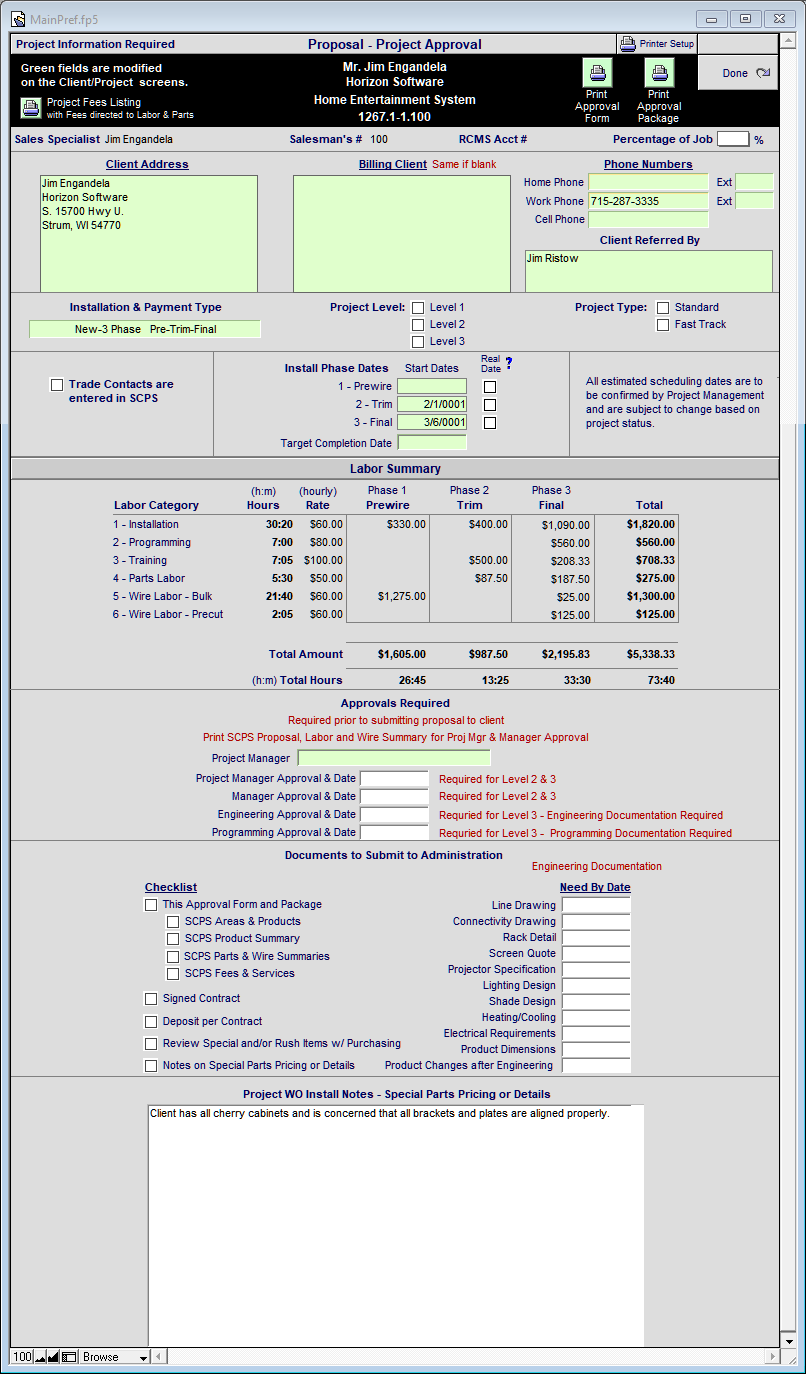
Task: Click Manager Approval & Date field
Action: tap(394, 797)
